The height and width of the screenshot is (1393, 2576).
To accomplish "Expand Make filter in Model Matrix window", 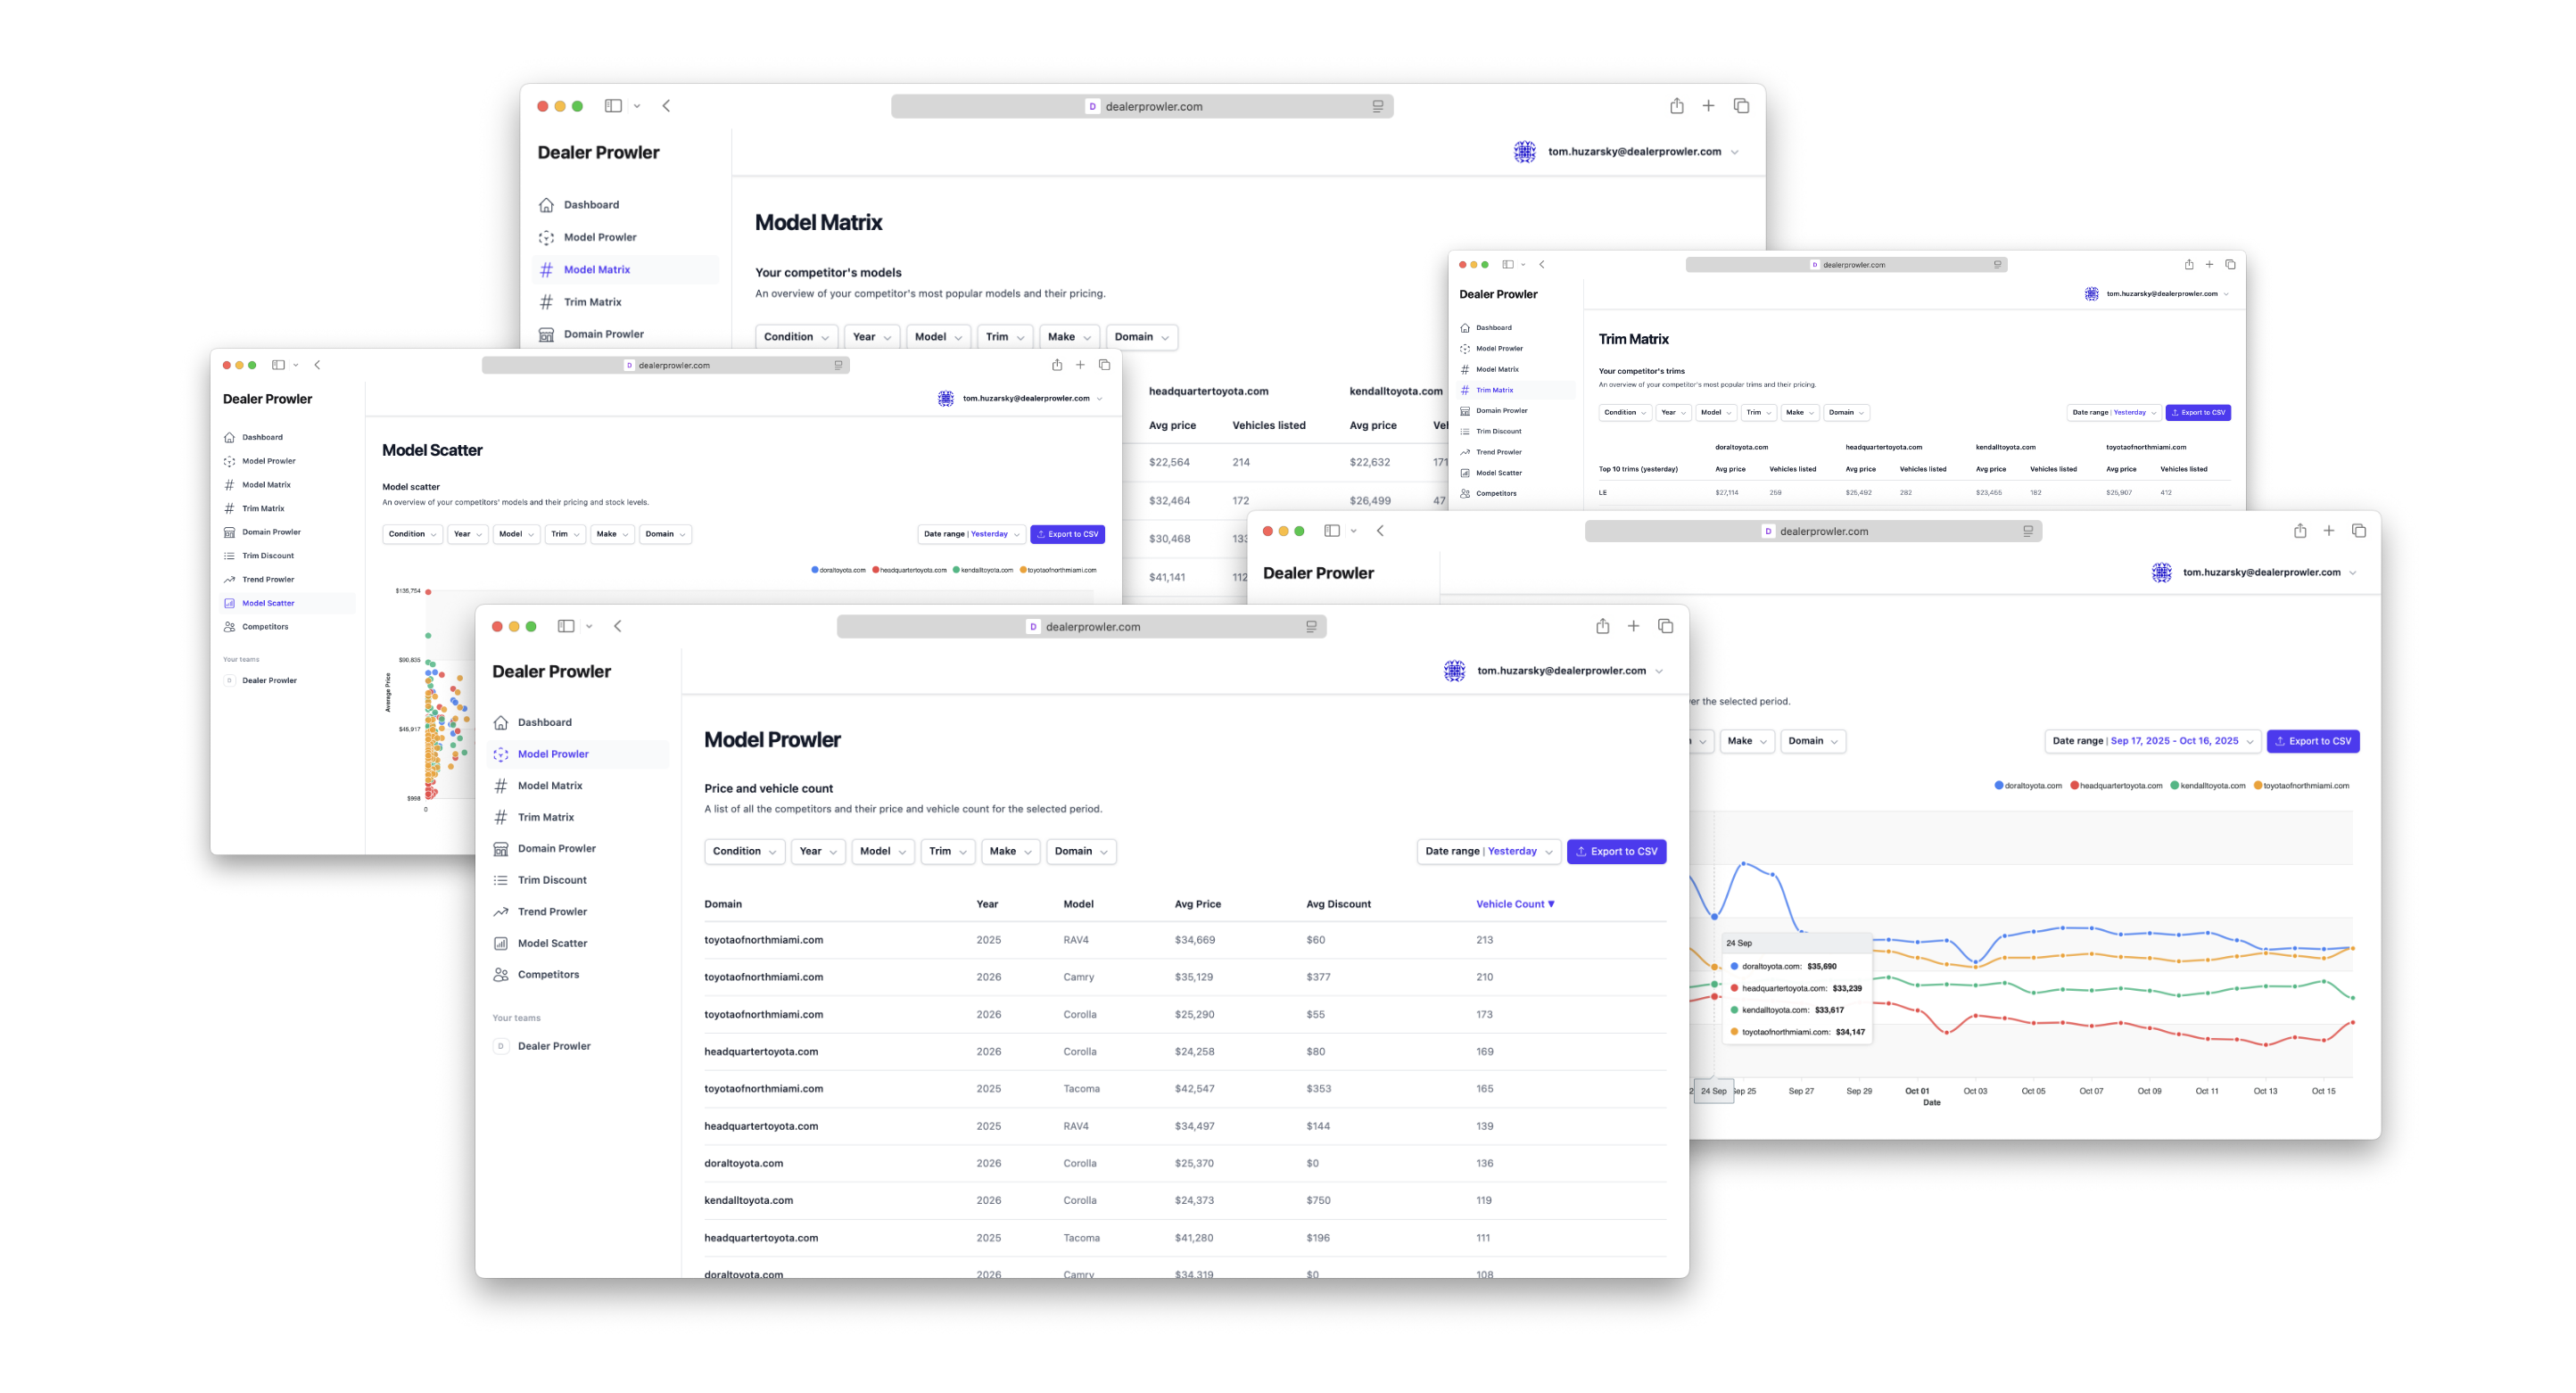I will [x=1068, y=337].
